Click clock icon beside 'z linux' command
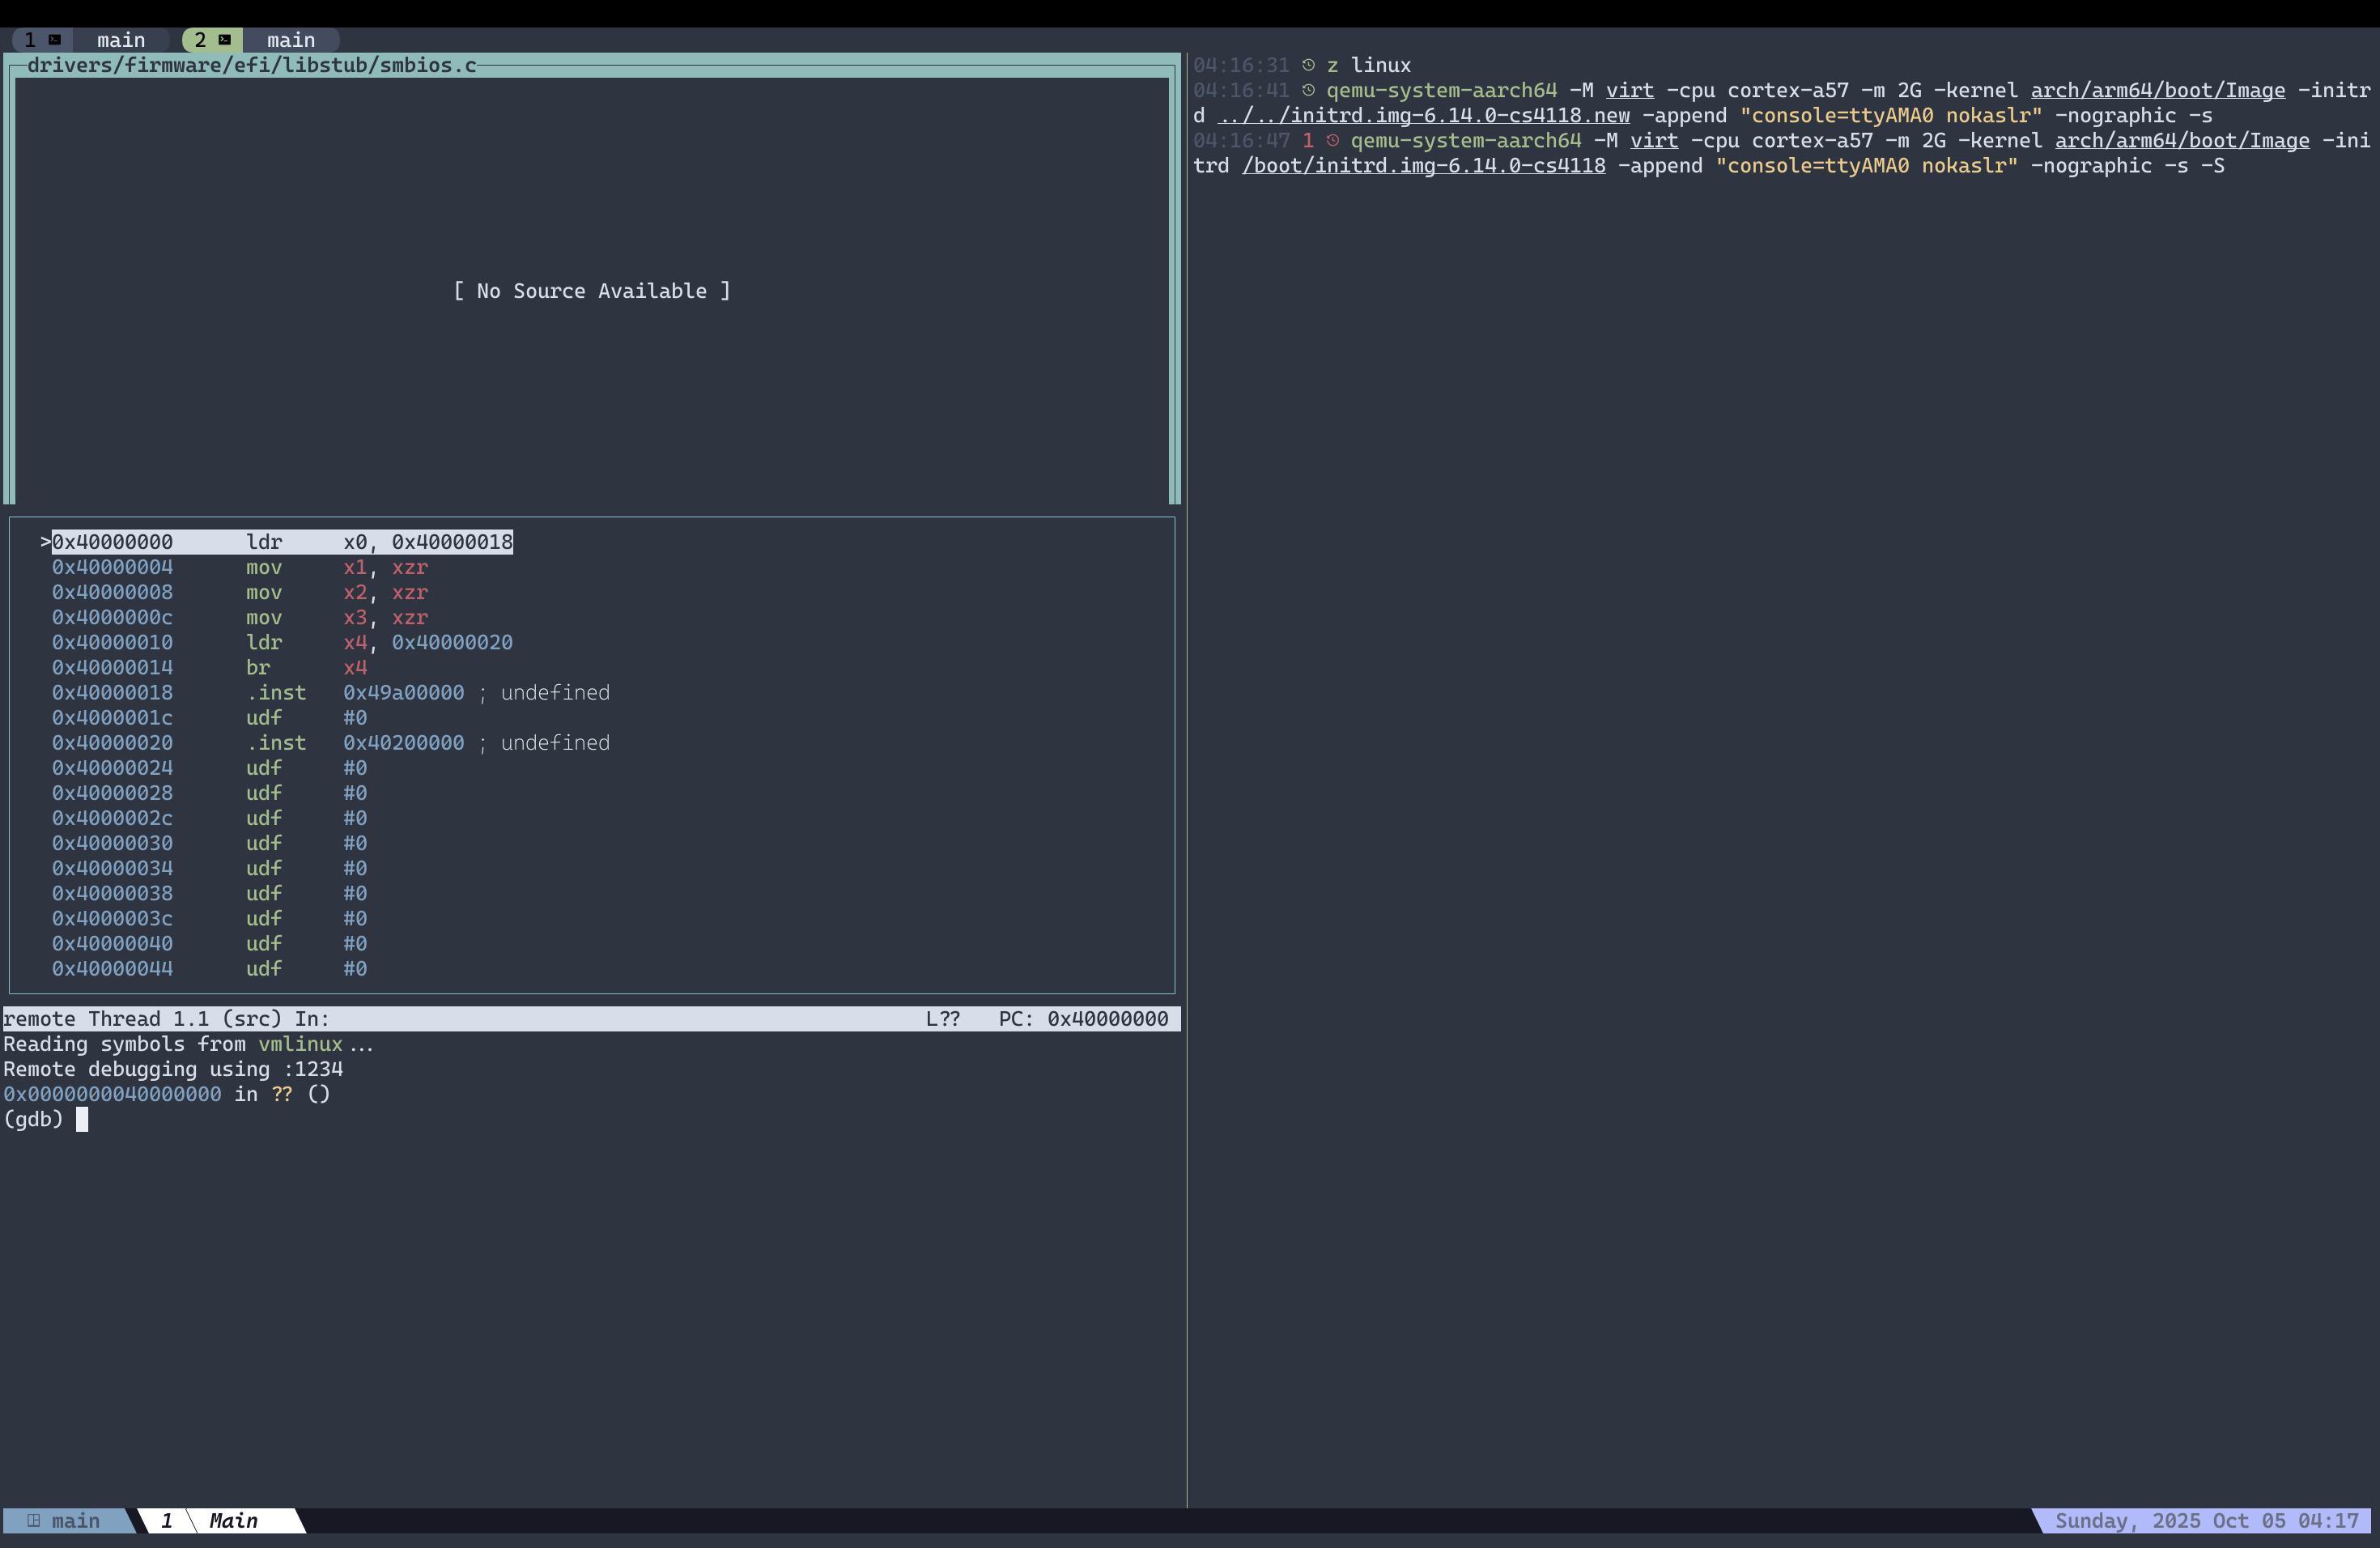The image size is (2380, 1548). [x=1308, y=65]
